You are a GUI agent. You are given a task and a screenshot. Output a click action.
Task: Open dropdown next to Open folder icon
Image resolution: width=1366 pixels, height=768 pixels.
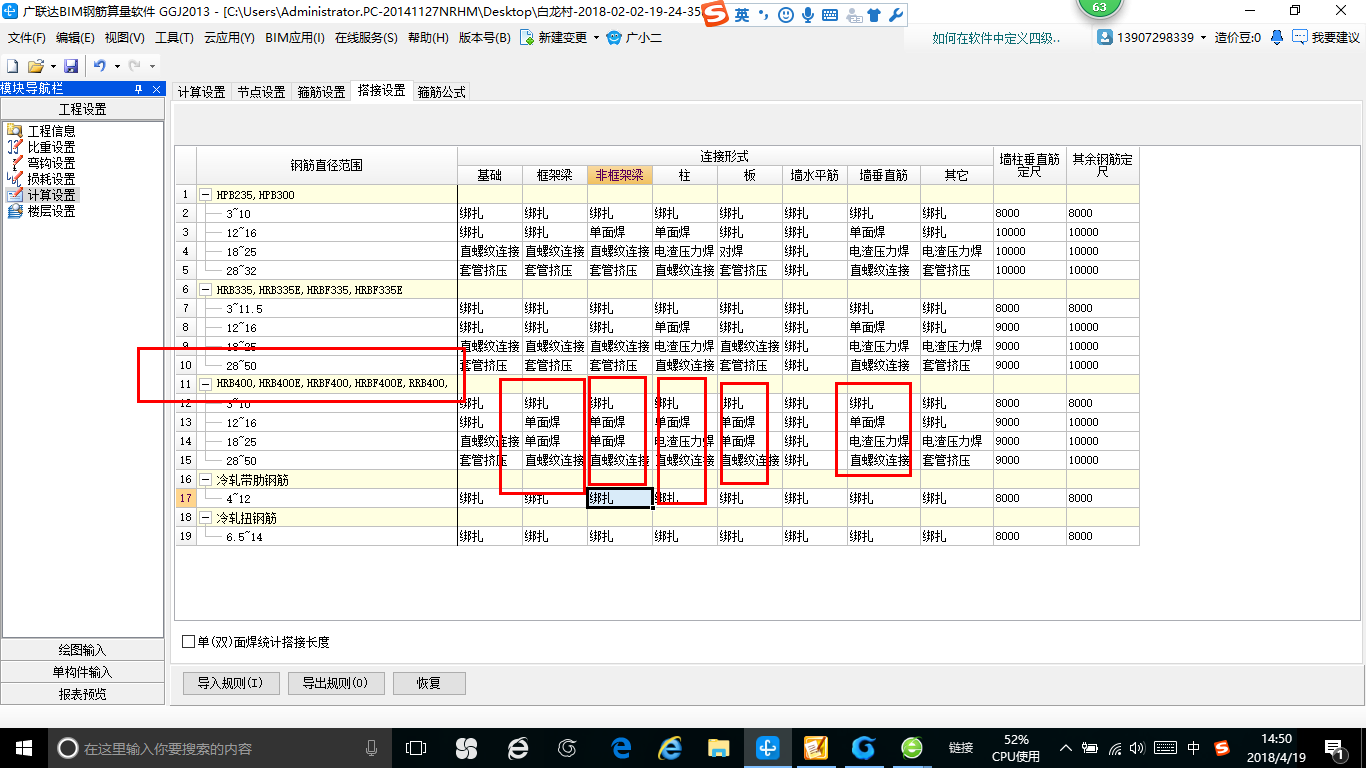coord(52,66)
